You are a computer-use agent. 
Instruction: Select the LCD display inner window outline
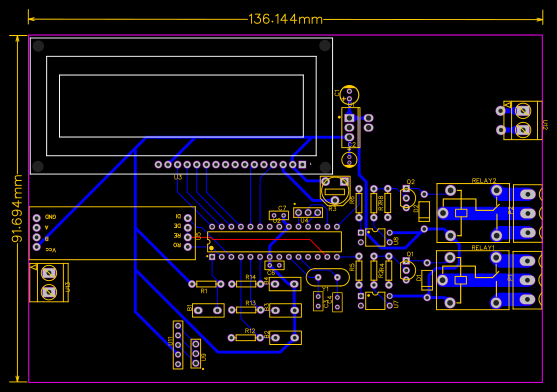pos(182,106)
